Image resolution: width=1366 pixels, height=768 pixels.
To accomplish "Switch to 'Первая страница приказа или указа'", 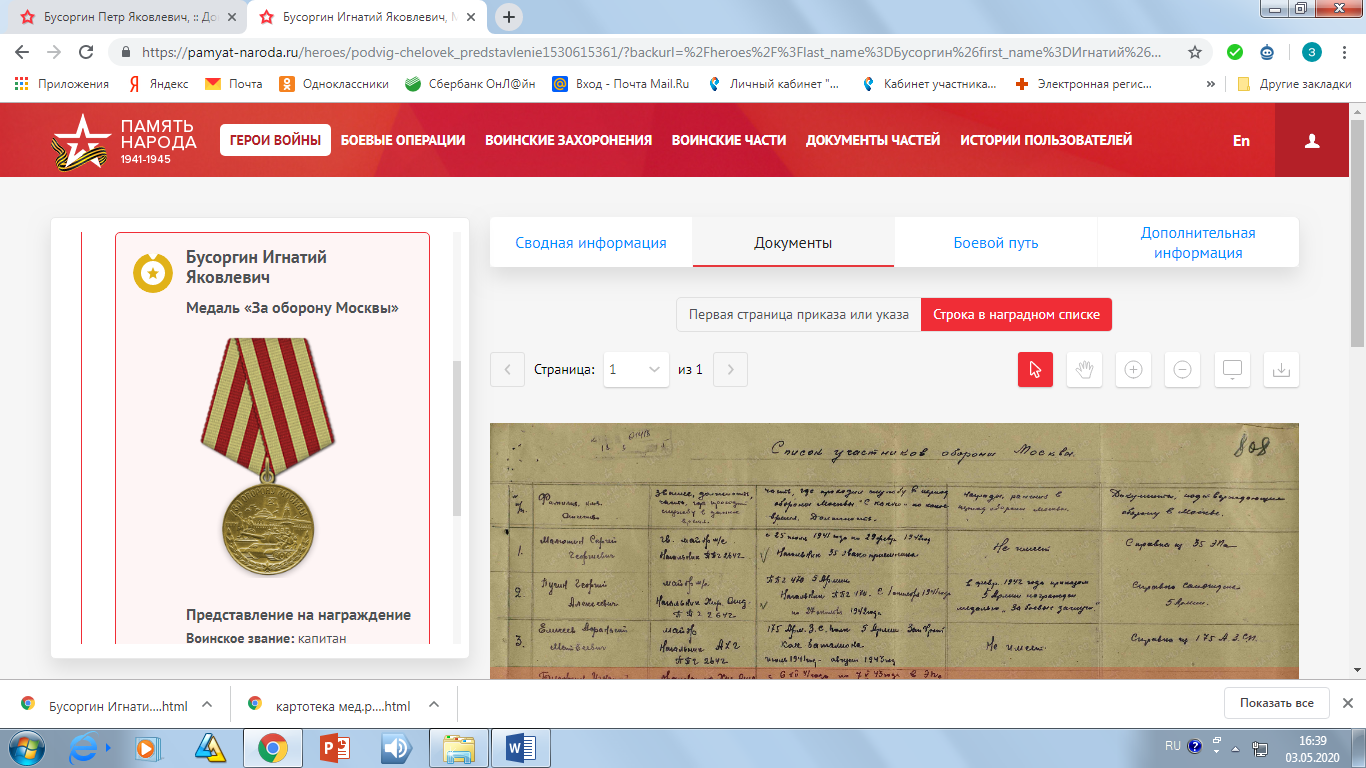I will coord(798,314).
